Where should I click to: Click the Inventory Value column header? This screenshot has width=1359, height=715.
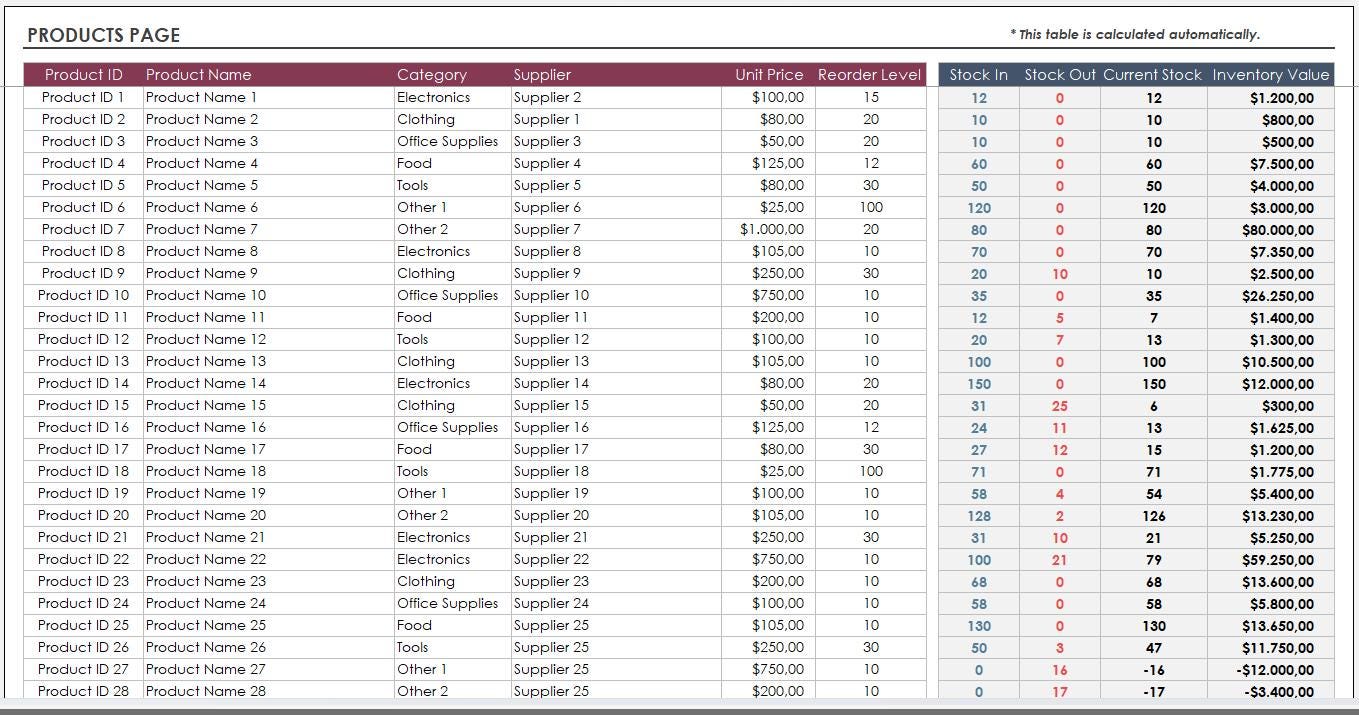pos(1271,75)
